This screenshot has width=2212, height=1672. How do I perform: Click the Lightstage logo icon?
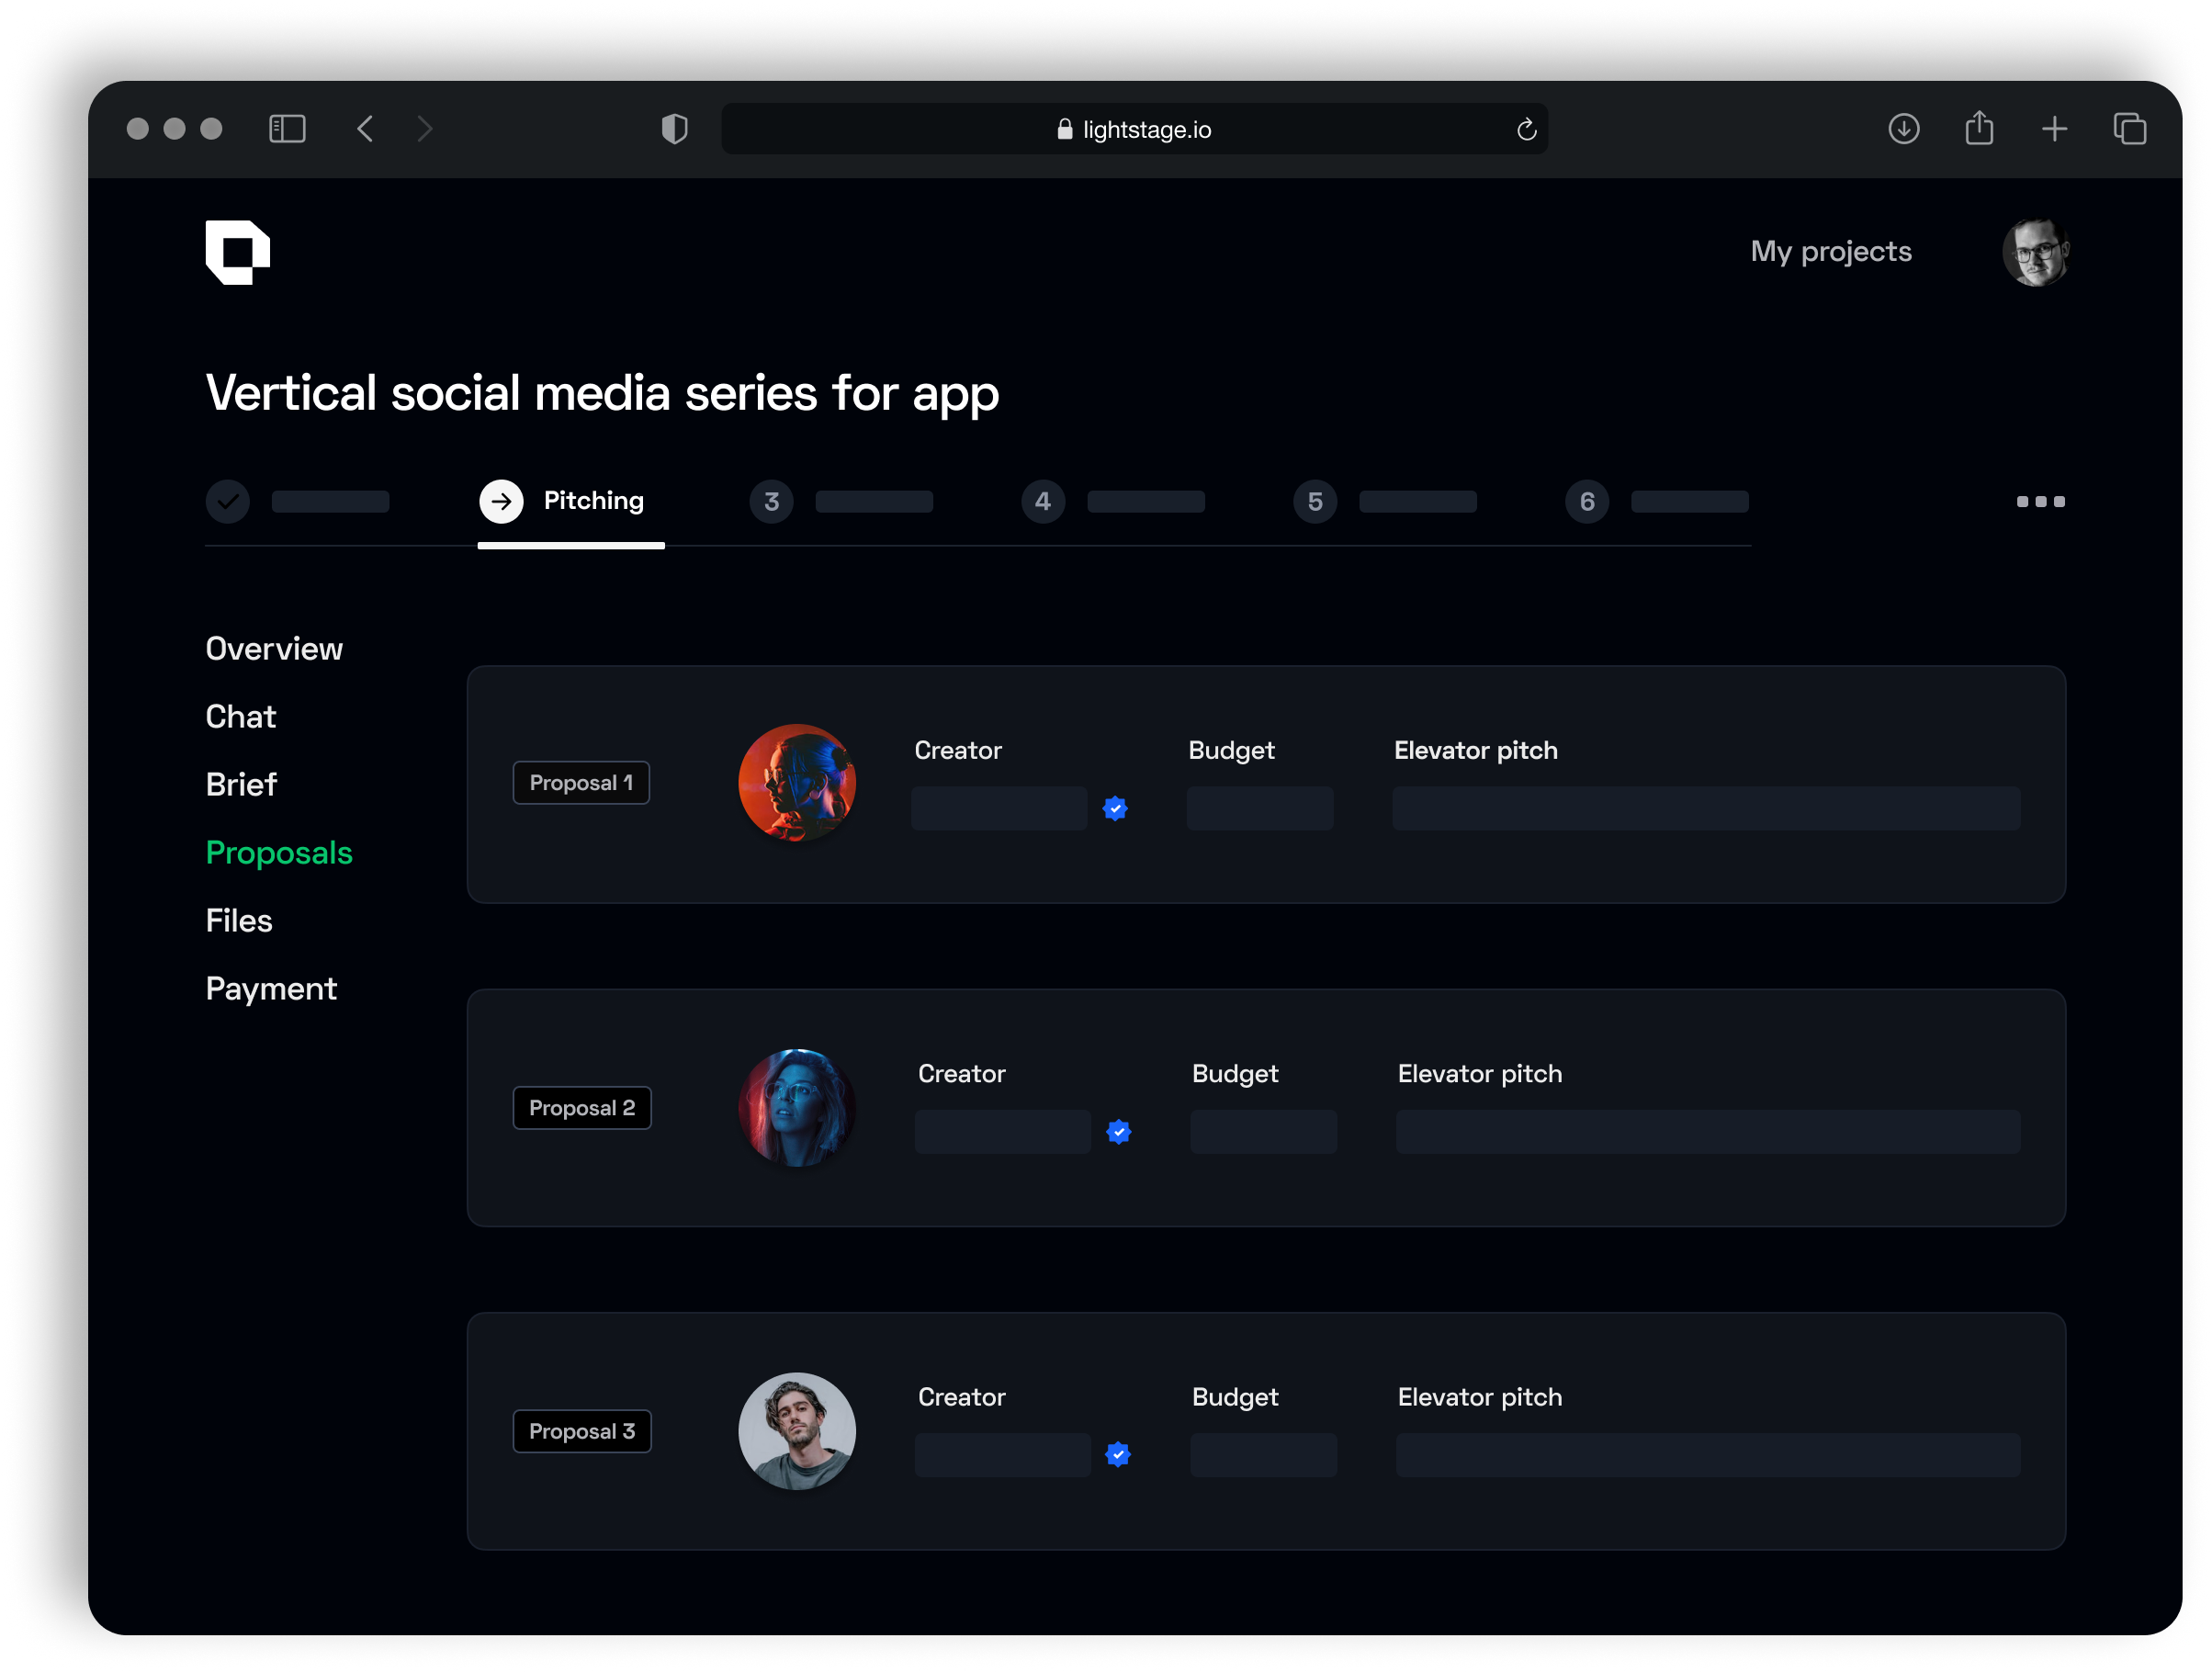pos(237,252)
